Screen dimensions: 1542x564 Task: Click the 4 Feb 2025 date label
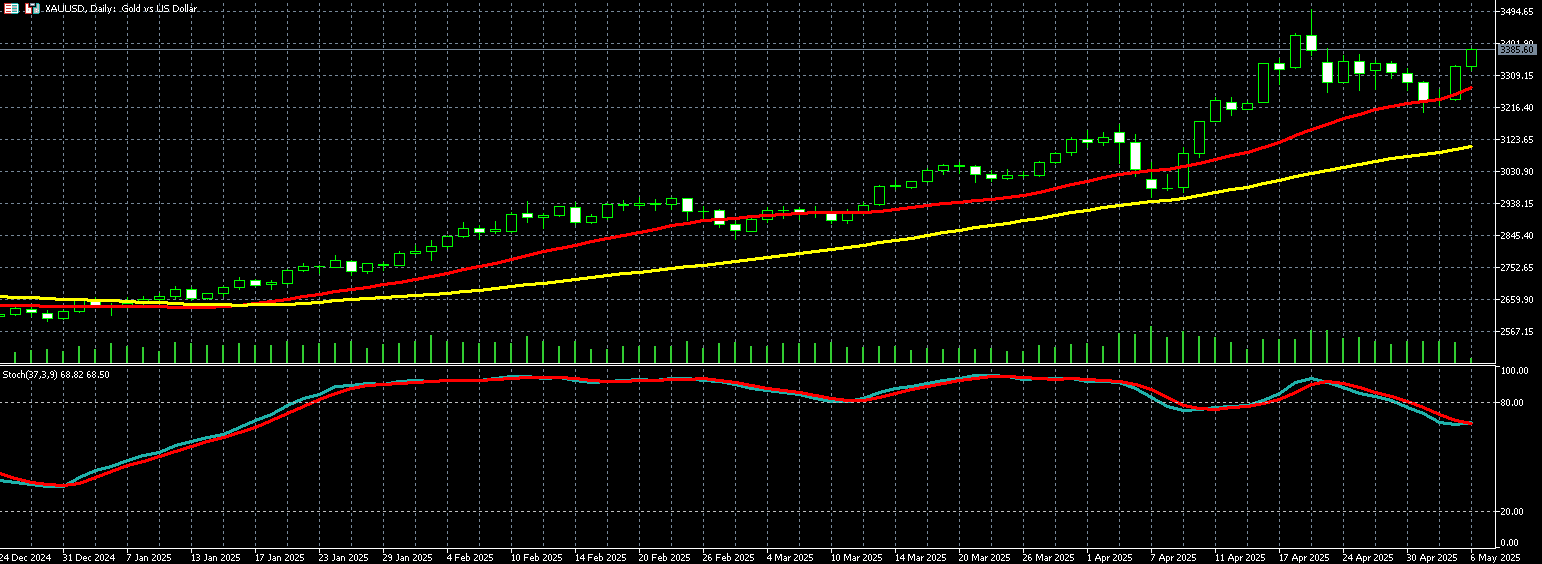(x=470, y=557)
